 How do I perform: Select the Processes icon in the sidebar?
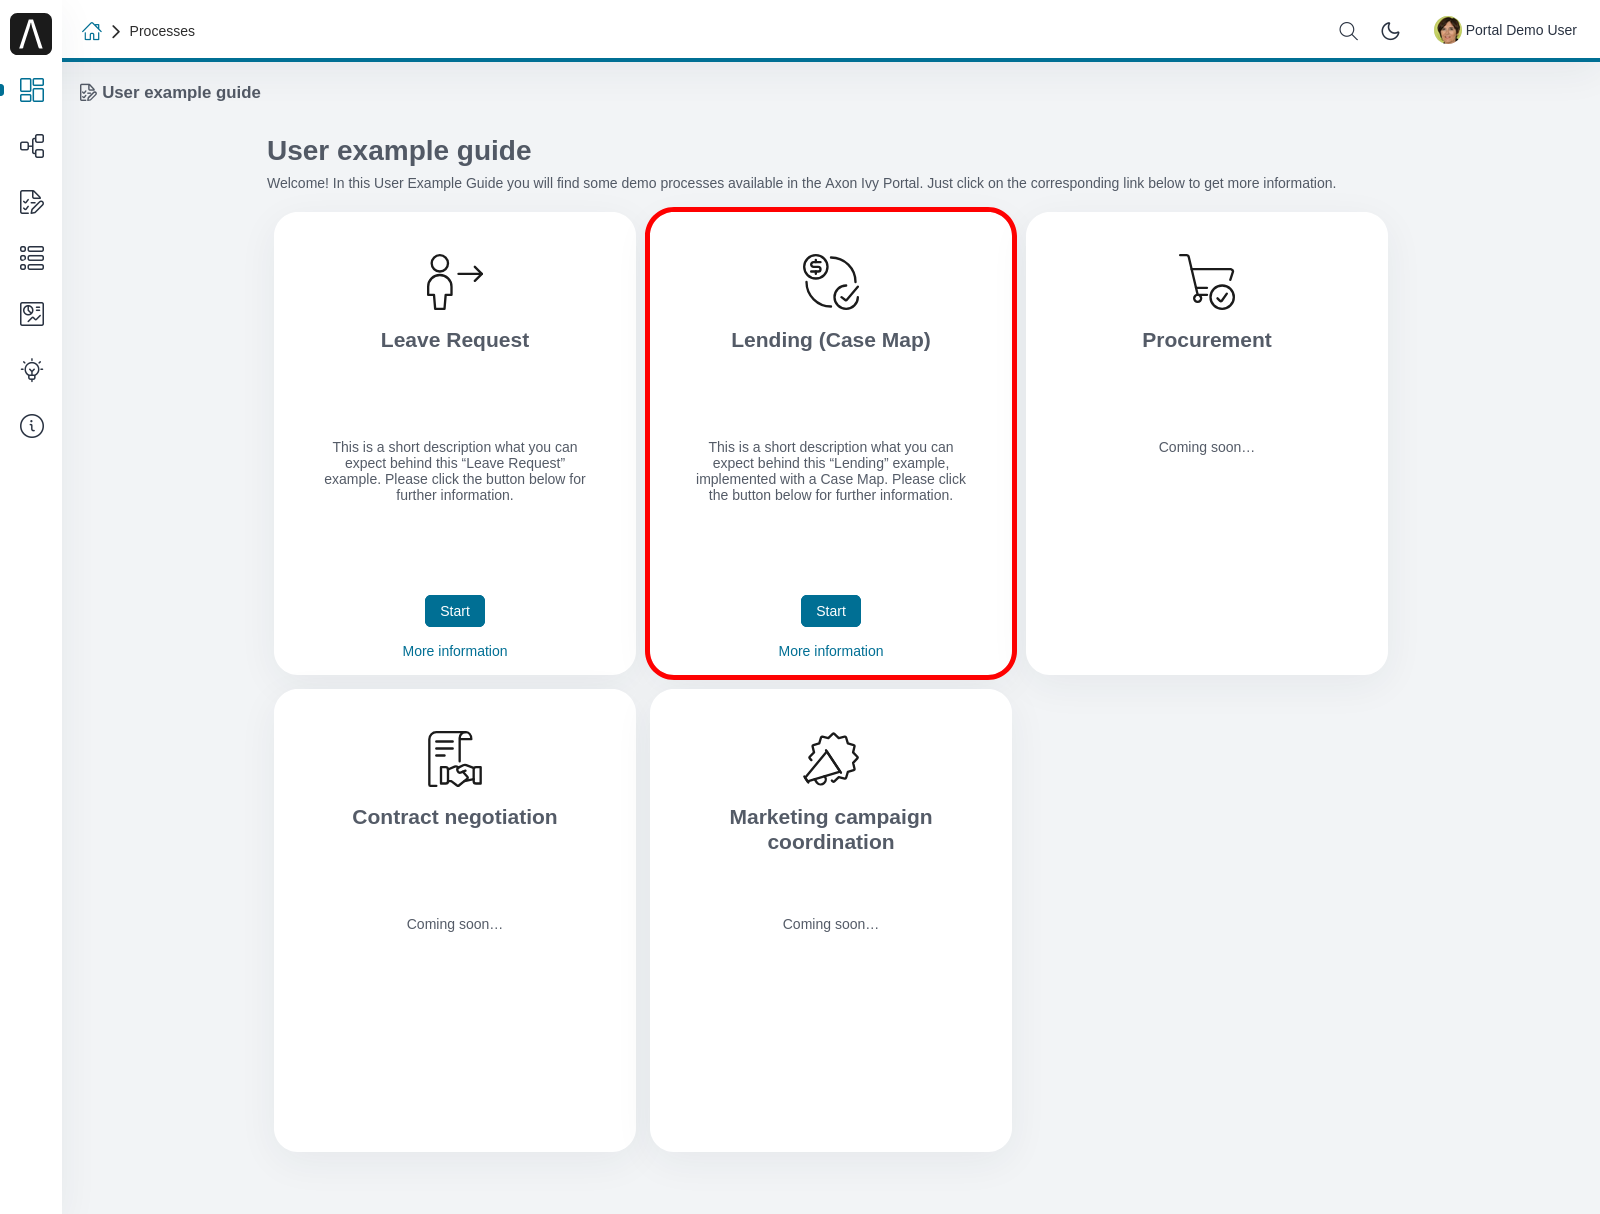[32, 146]
